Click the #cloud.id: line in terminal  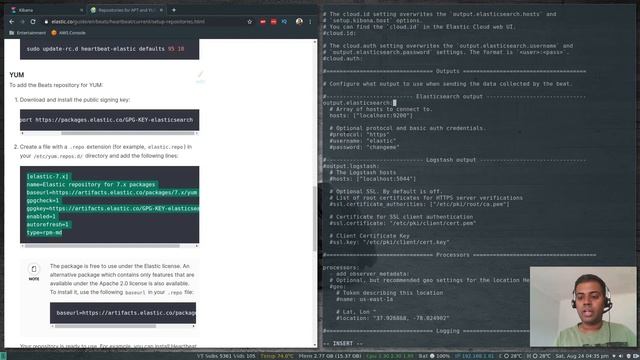339,33
